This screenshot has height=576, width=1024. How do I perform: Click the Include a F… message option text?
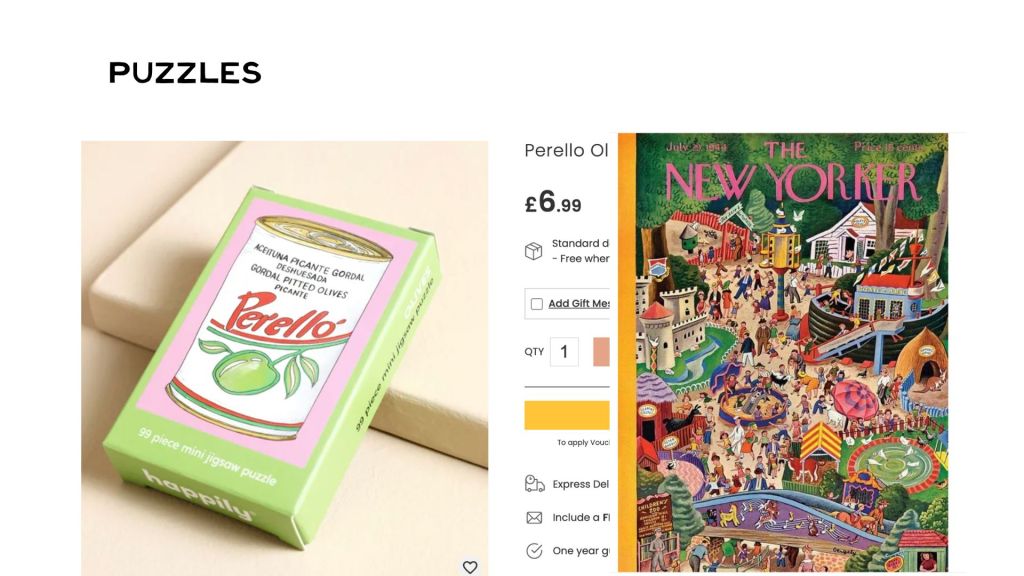tap(581, 517)
